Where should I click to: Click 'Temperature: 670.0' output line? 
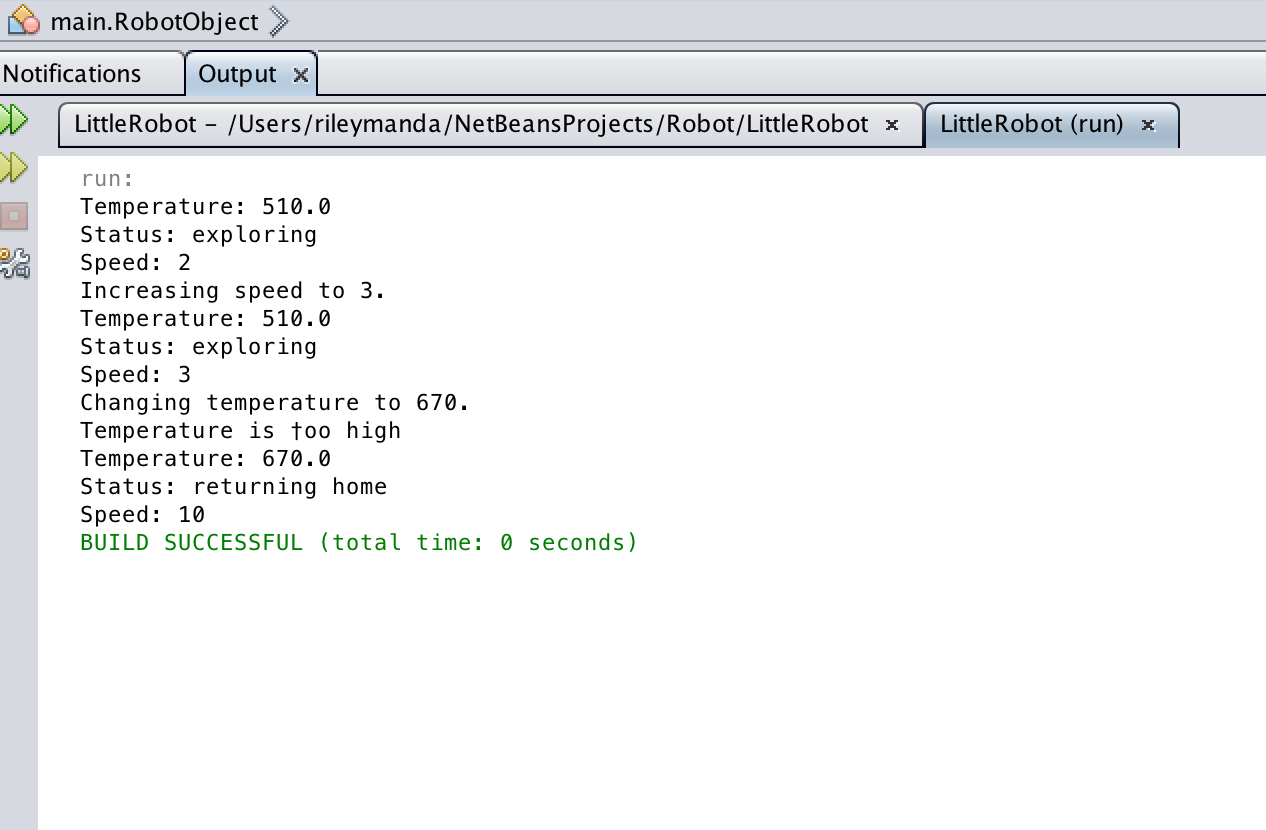tap(205, 459)
